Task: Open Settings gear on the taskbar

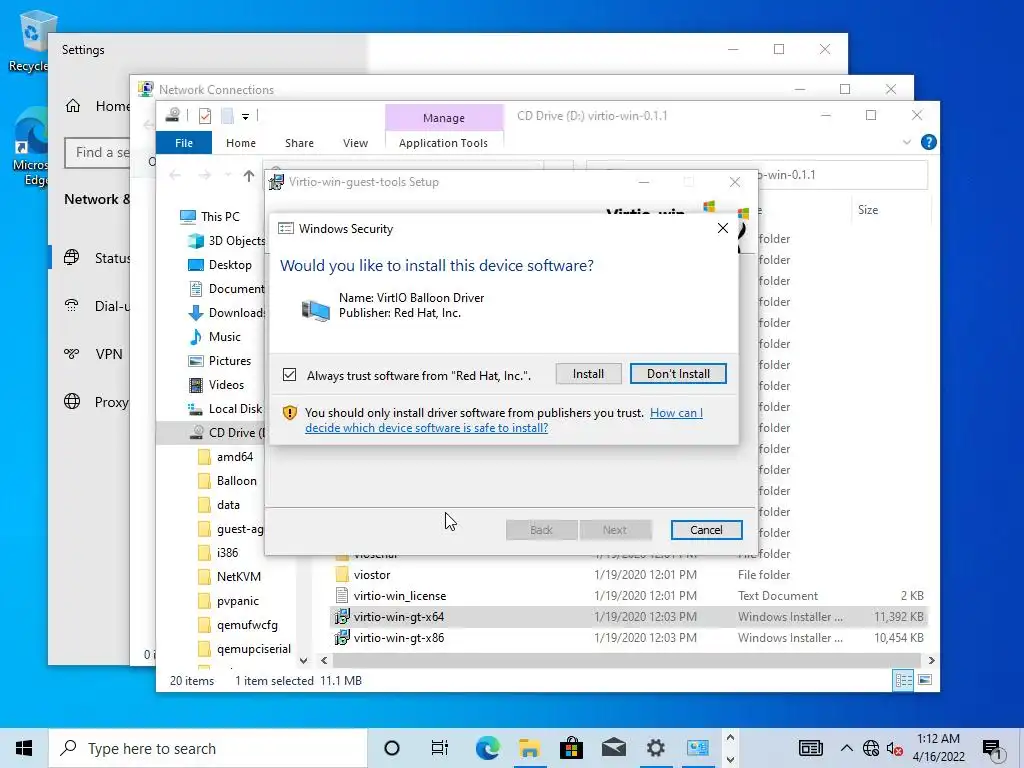Action: click(x=655, y=748)
